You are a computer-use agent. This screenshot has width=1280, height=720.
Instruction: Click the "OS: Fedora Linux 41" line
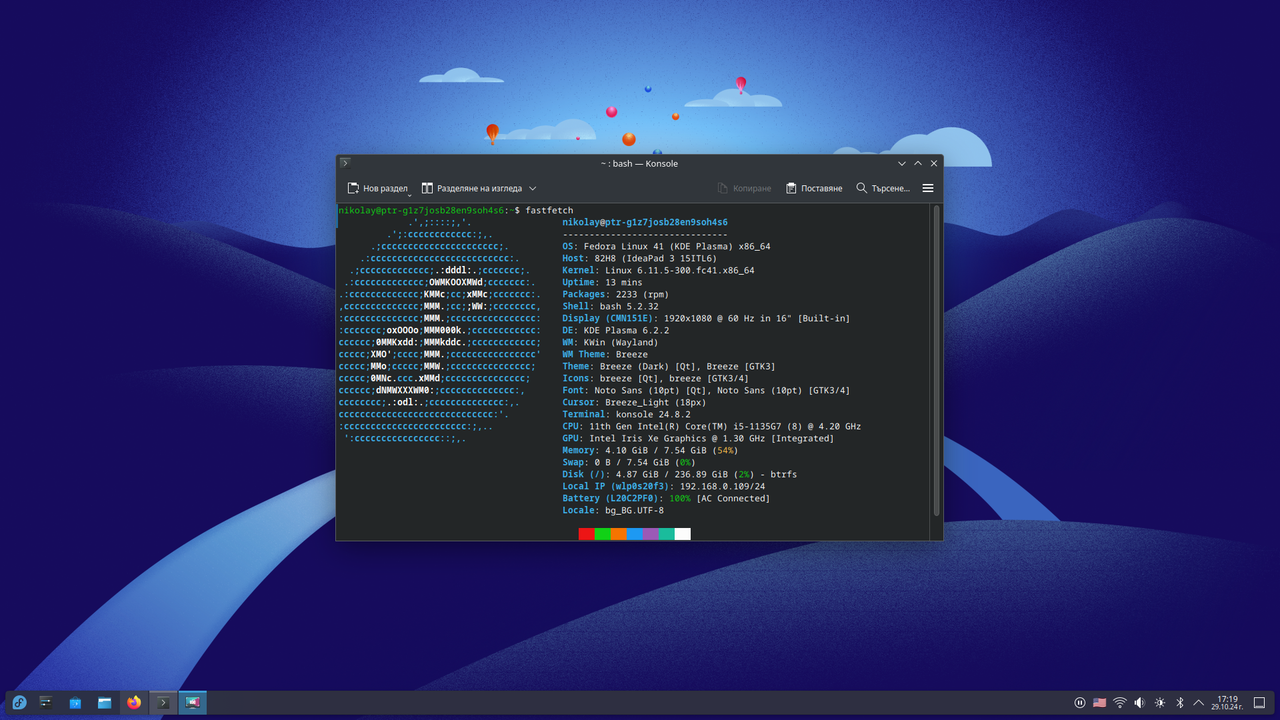tap(666, 246)
